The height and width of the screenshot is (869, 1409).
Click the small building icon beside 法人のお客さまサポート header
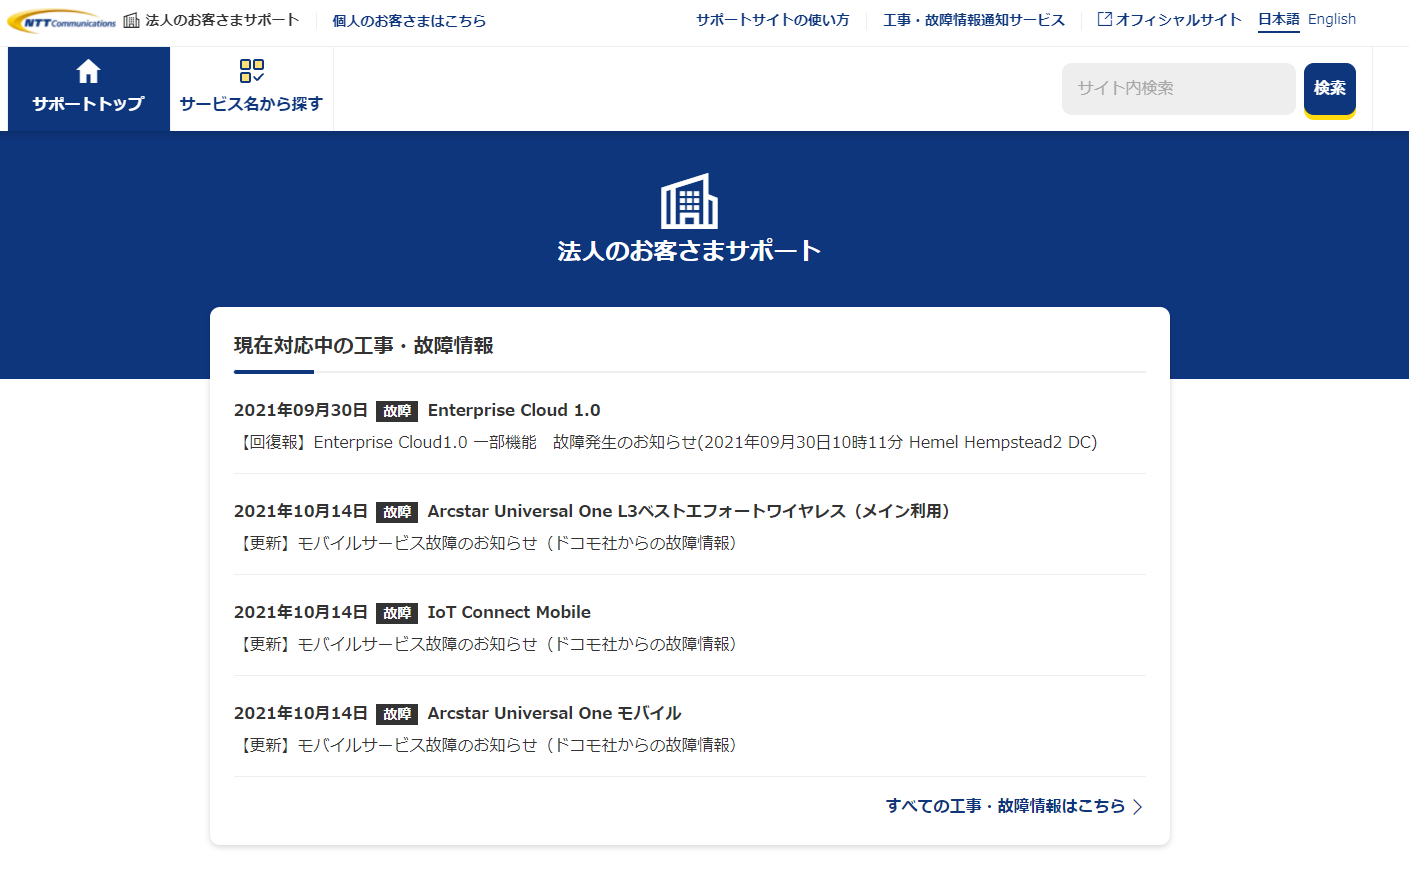pos(131,20)
